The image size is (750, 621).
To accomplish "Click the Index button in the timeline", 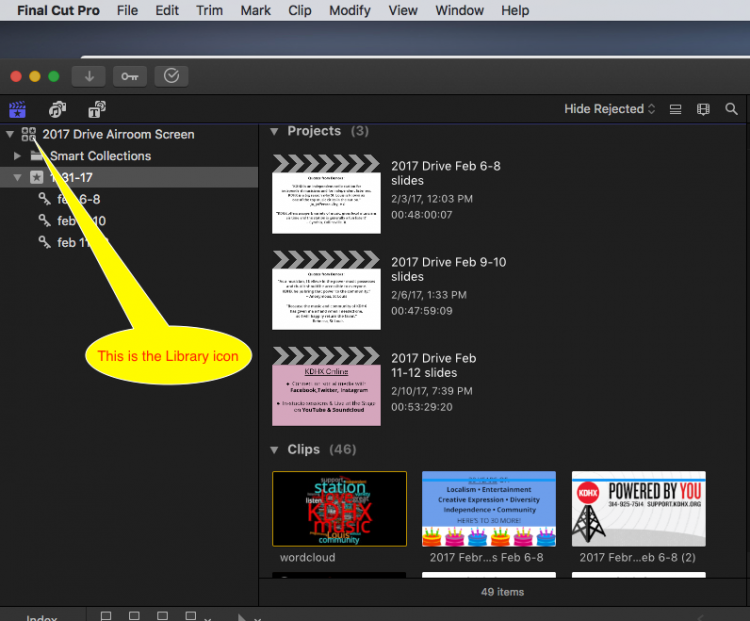I will coord(42,616).
